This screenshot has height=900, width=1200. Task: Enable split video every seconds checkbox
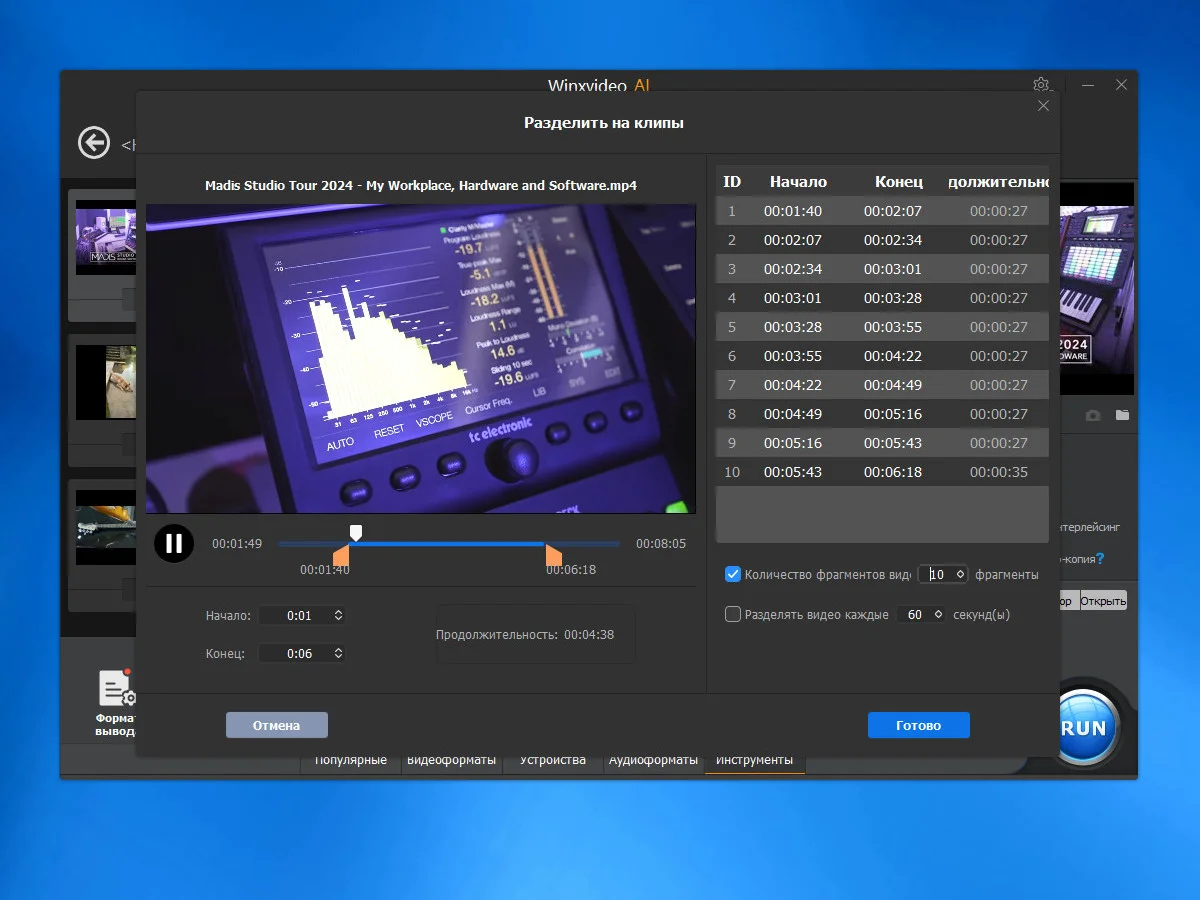[x=733, y=615]
